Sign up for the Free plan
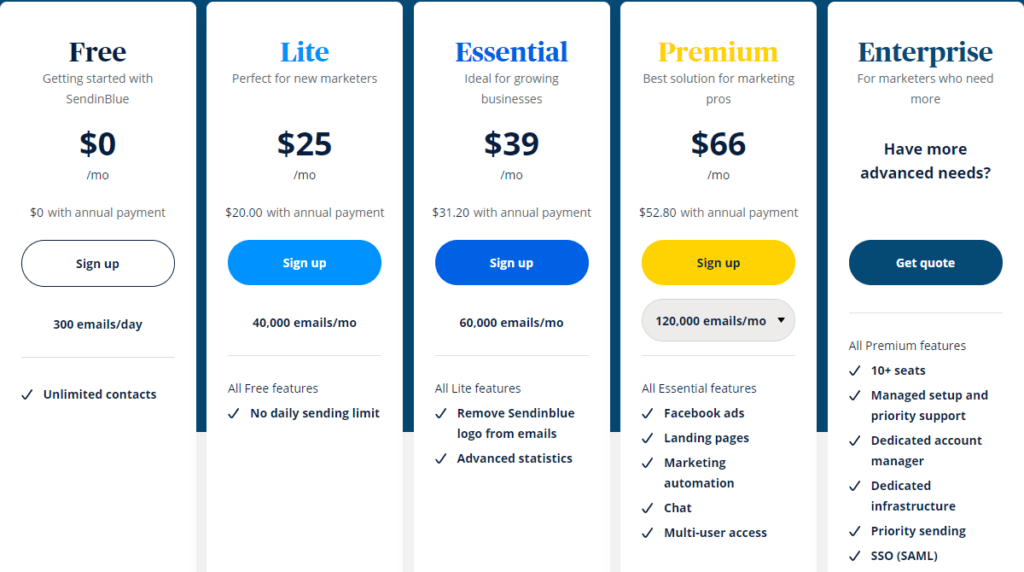 [x=98, y=263]
